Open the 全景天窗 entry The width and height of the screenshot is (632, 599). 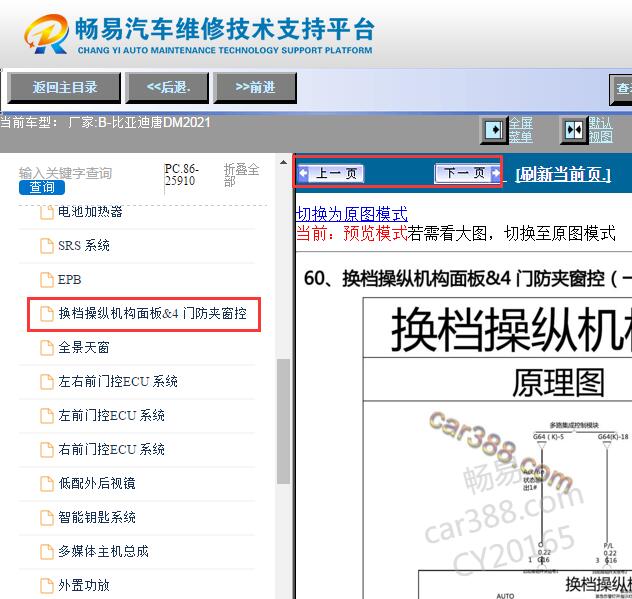[x=84, y=347]
